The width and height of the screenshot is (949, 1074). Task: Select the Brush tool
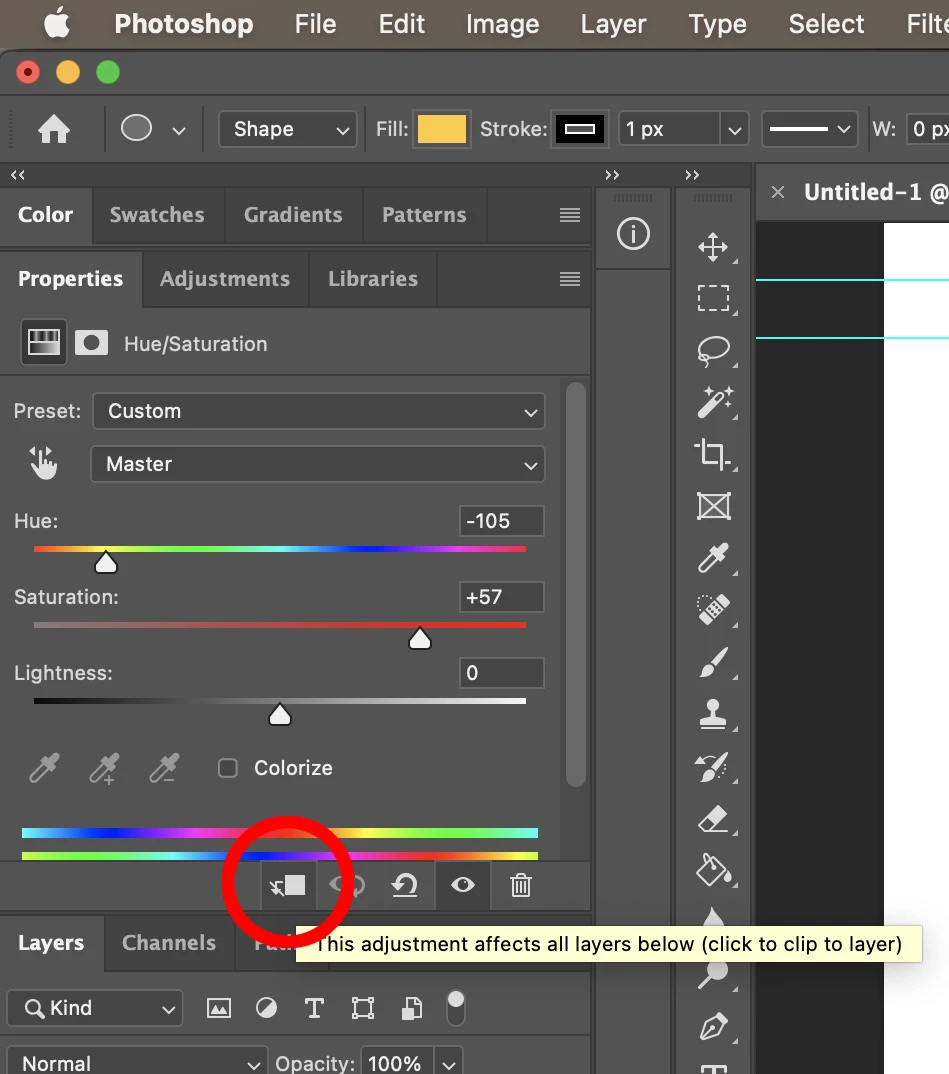click(x=713, y=662)
